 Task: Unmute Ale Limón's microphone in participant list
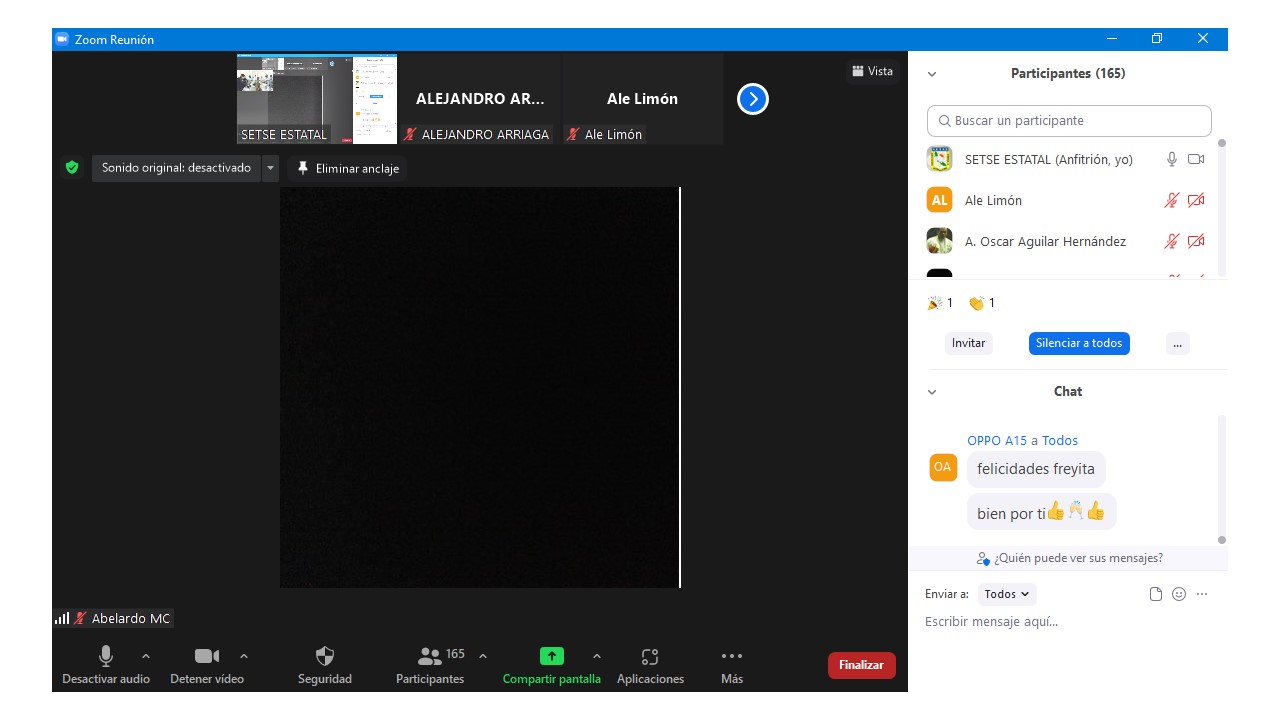tap(1171, 201)
